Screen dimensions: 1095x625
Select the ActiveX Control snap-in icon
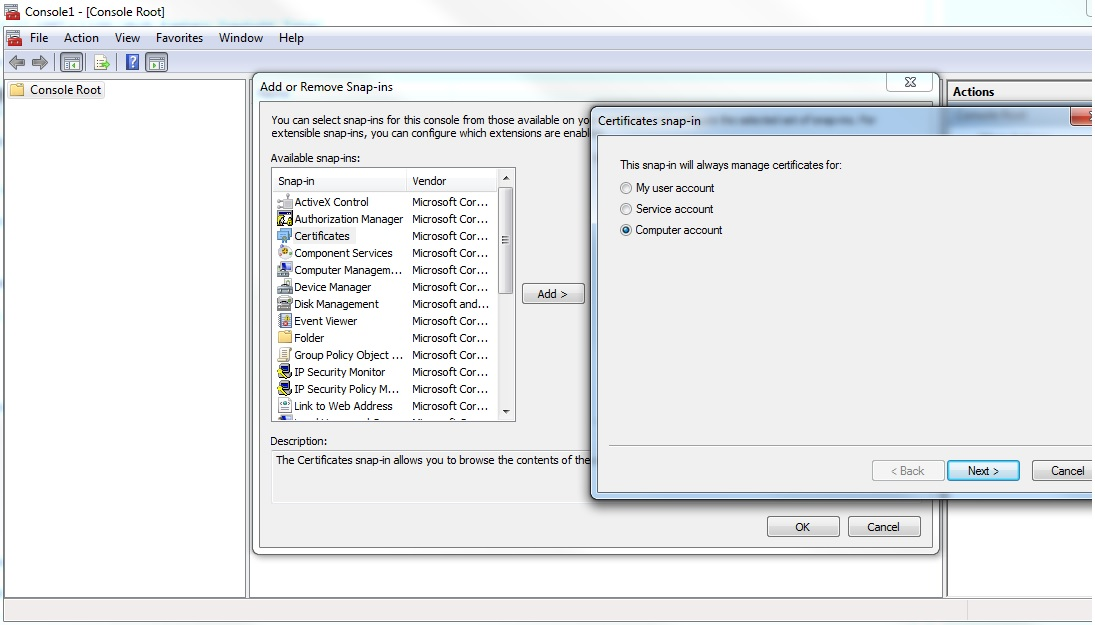click(284, 202)
